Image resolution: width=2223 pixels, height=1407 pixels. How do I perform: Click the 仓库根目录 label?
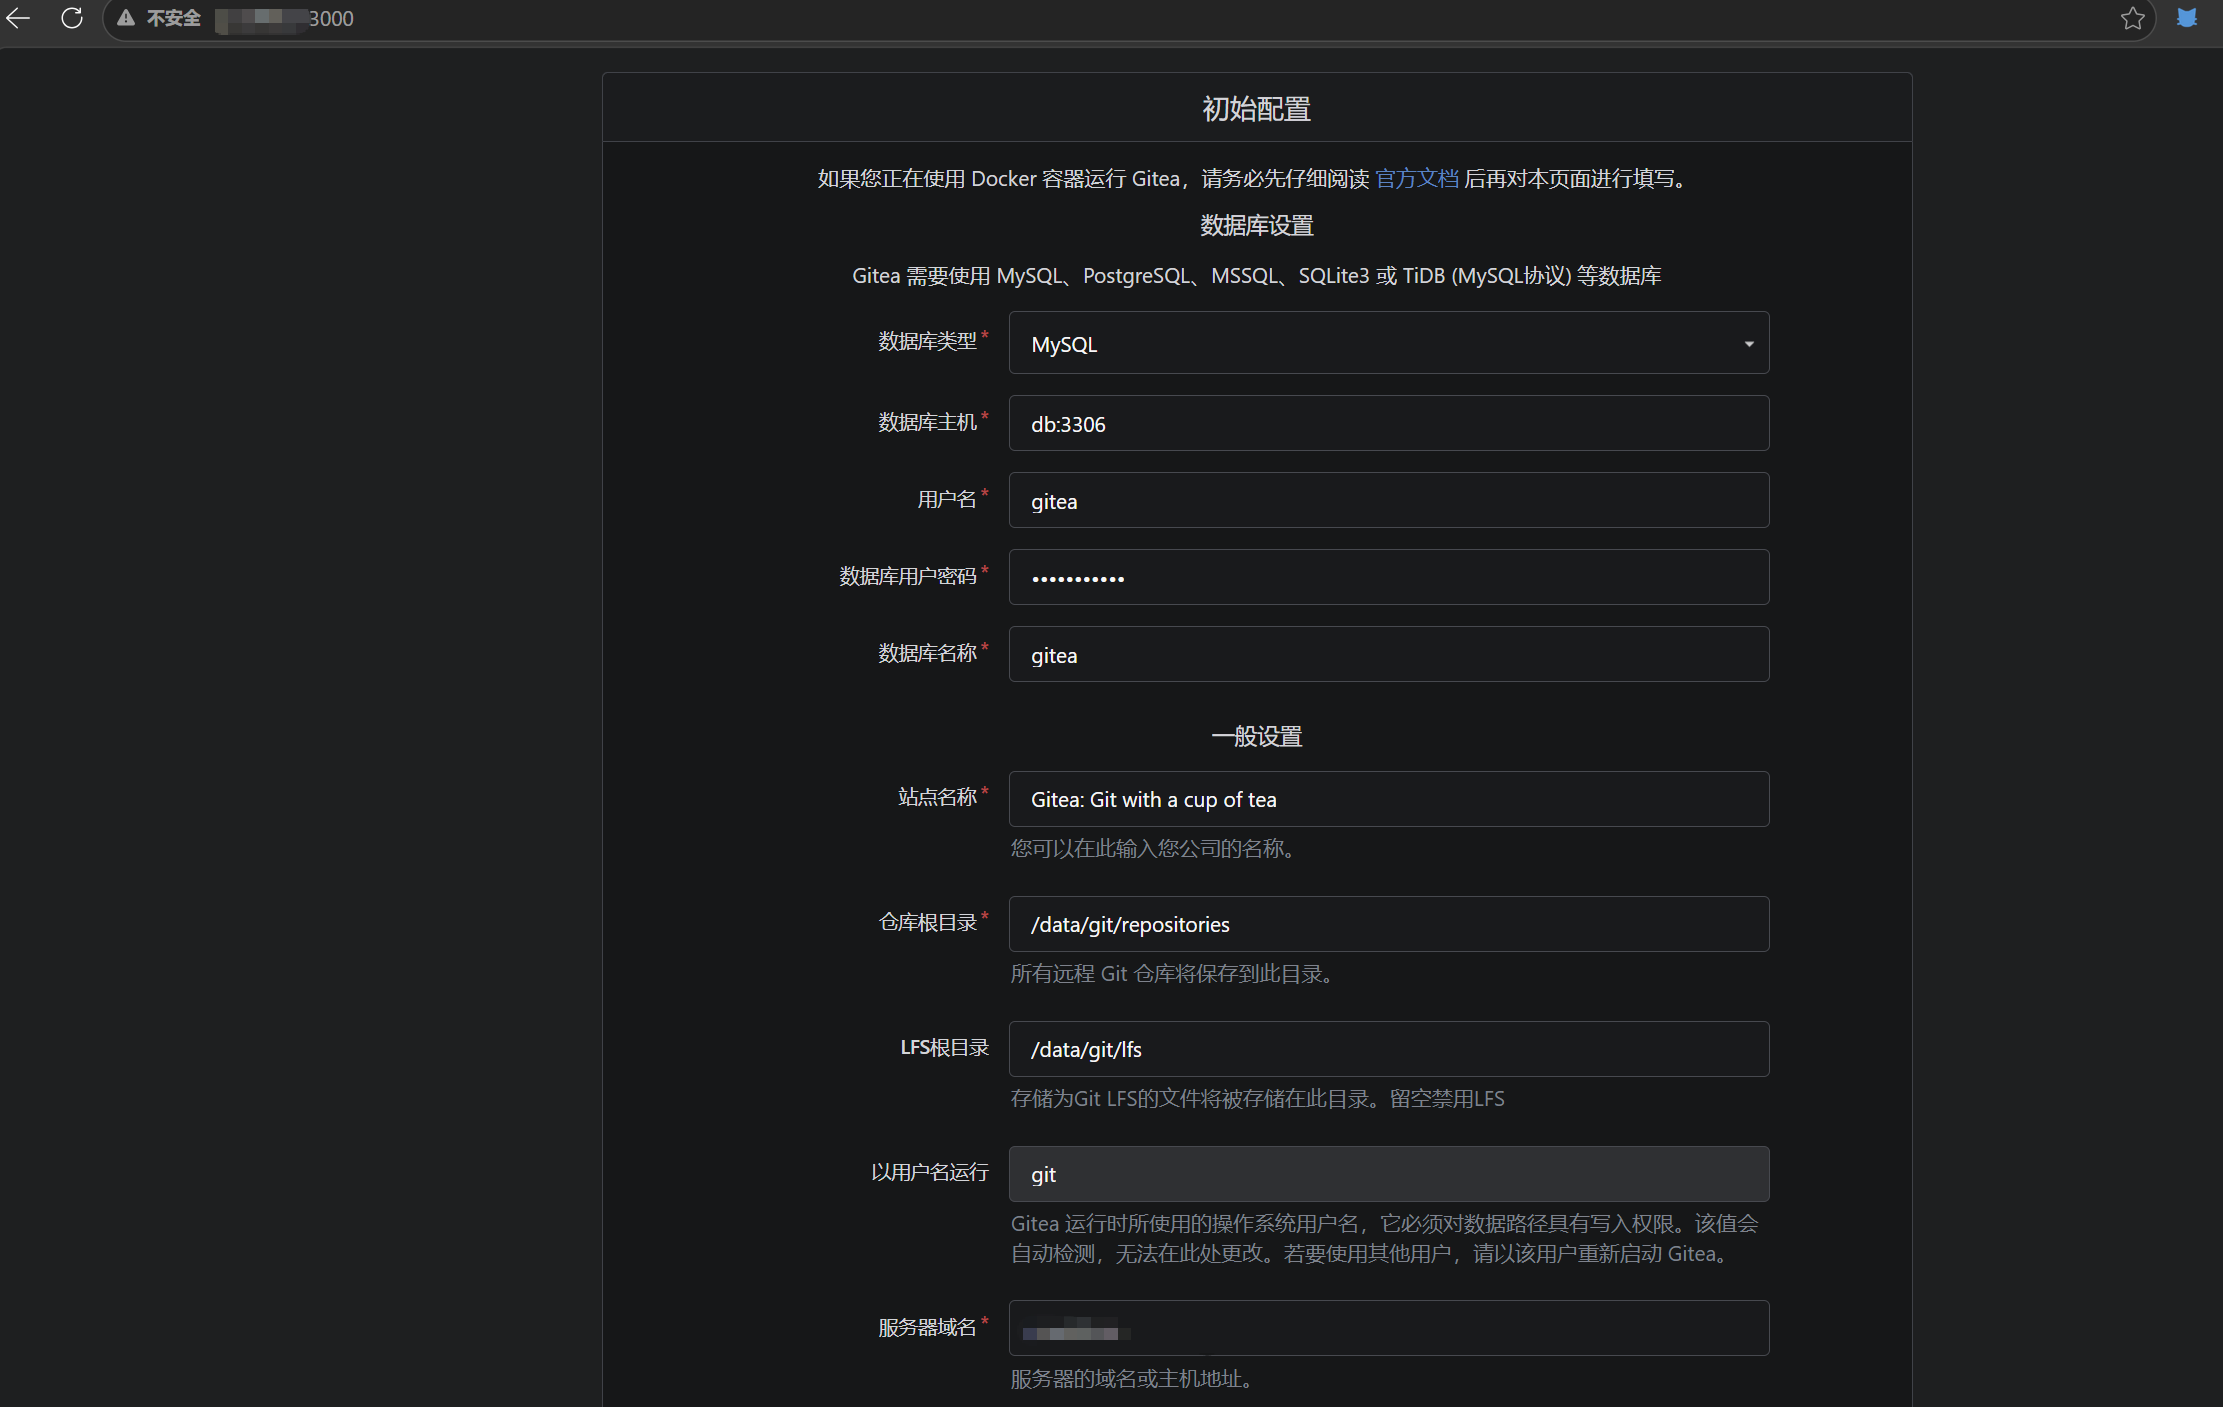tap(927, 922)
